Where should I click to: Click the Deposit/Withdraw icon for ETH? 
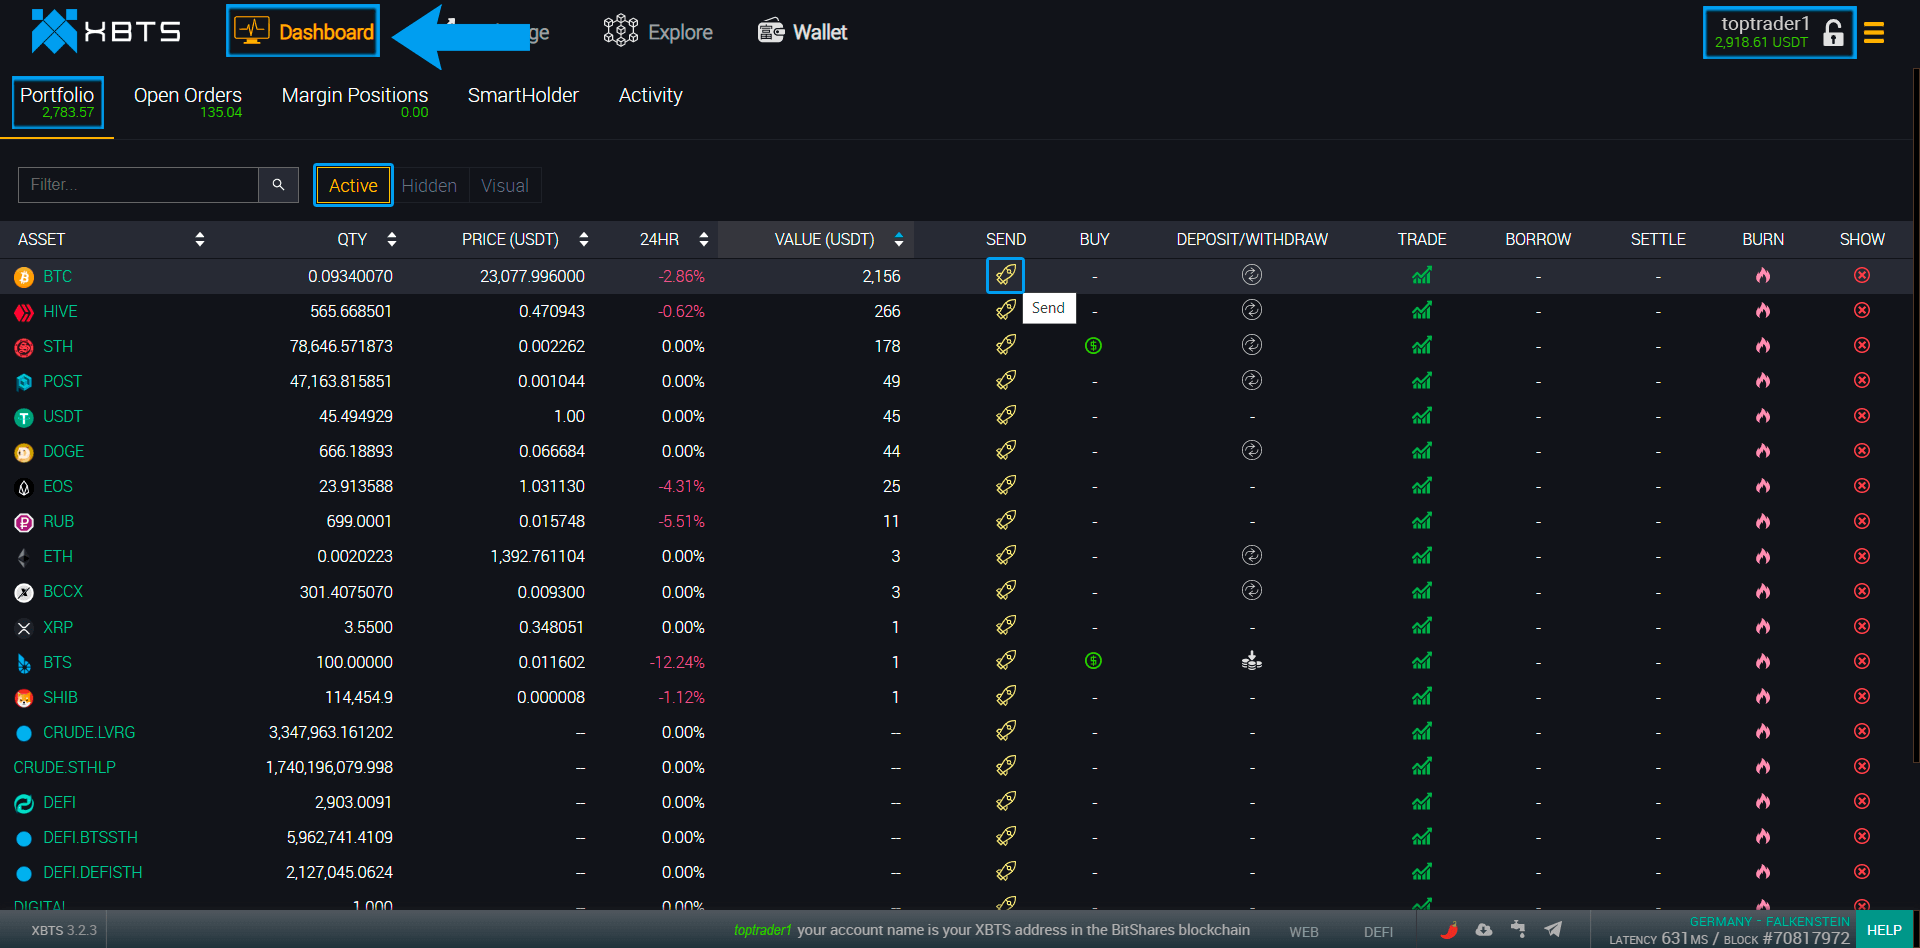click(x=1252, y=555)
